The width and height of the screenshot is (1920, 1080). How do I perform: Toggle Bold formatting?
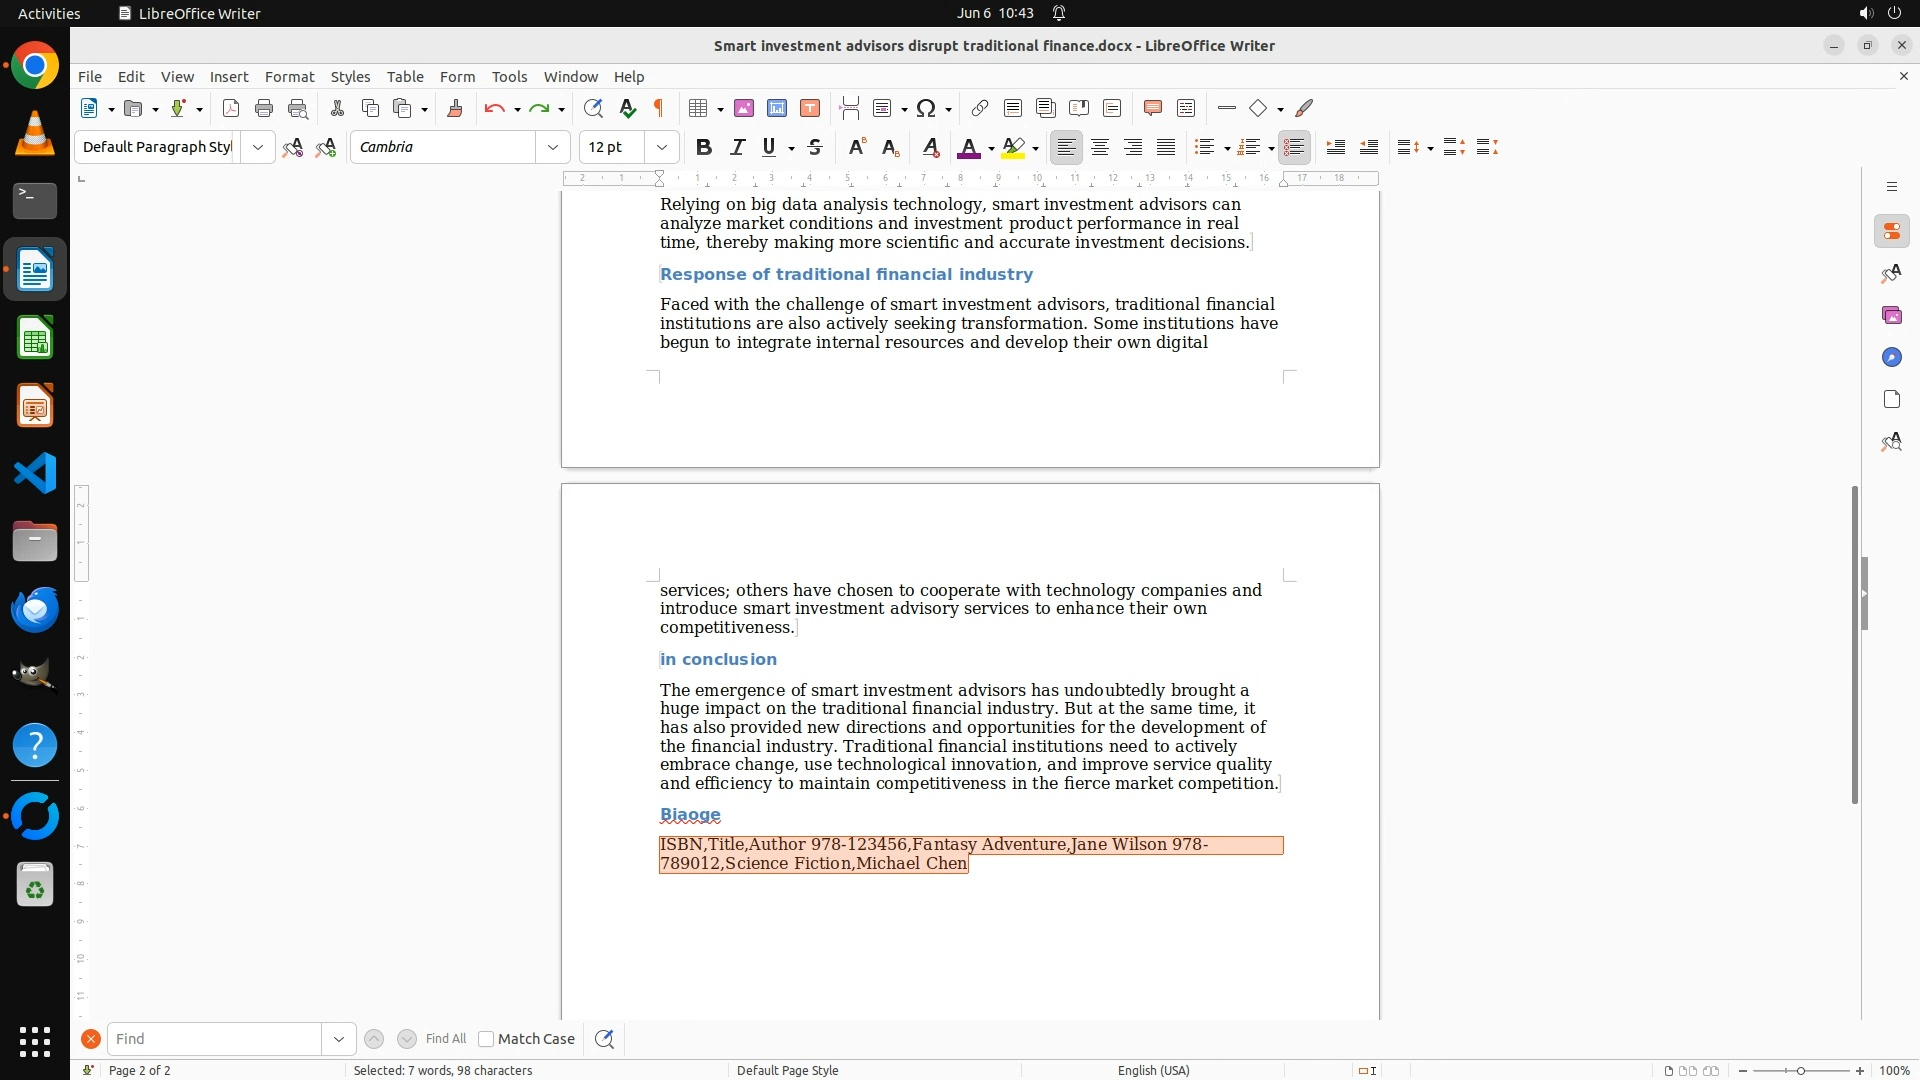coord(704,147)
